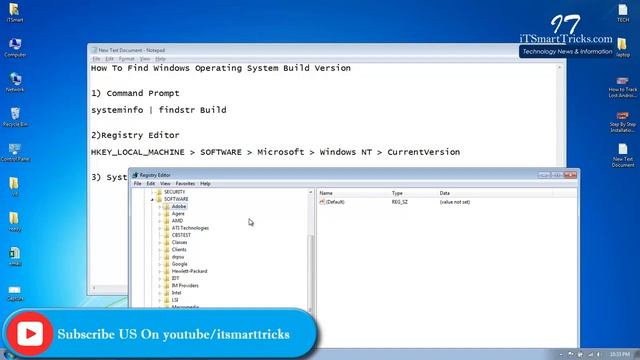This screenshot has height=360, width=640.
Task: Click the SOFTWARE key folder icon
Action: coord(159,199)
